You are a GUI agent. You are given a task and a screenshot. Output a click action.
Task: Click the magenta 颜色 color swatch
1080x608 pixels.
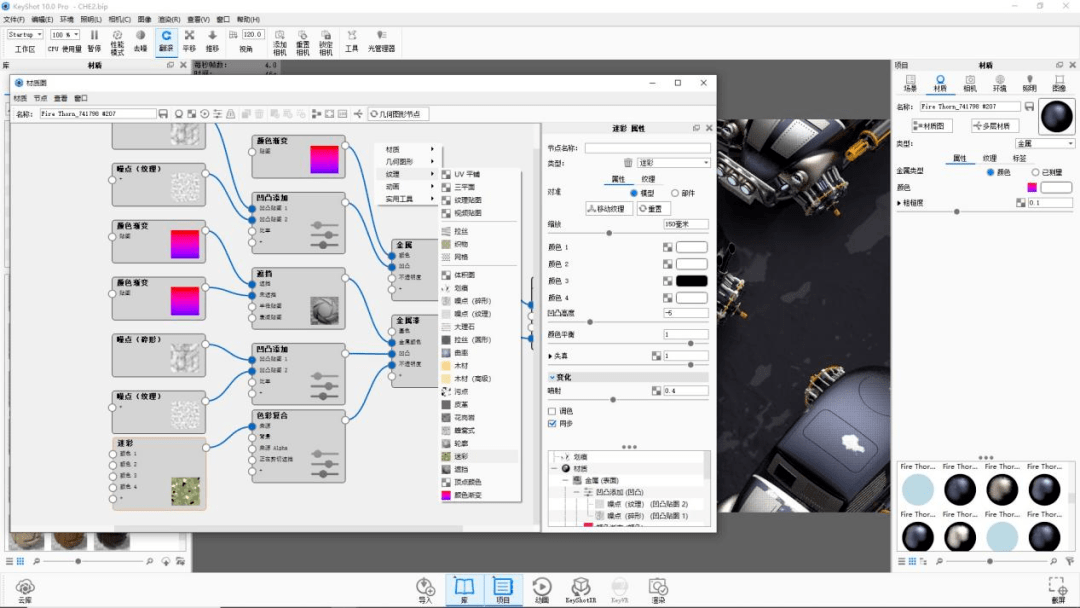point(1032,187)
